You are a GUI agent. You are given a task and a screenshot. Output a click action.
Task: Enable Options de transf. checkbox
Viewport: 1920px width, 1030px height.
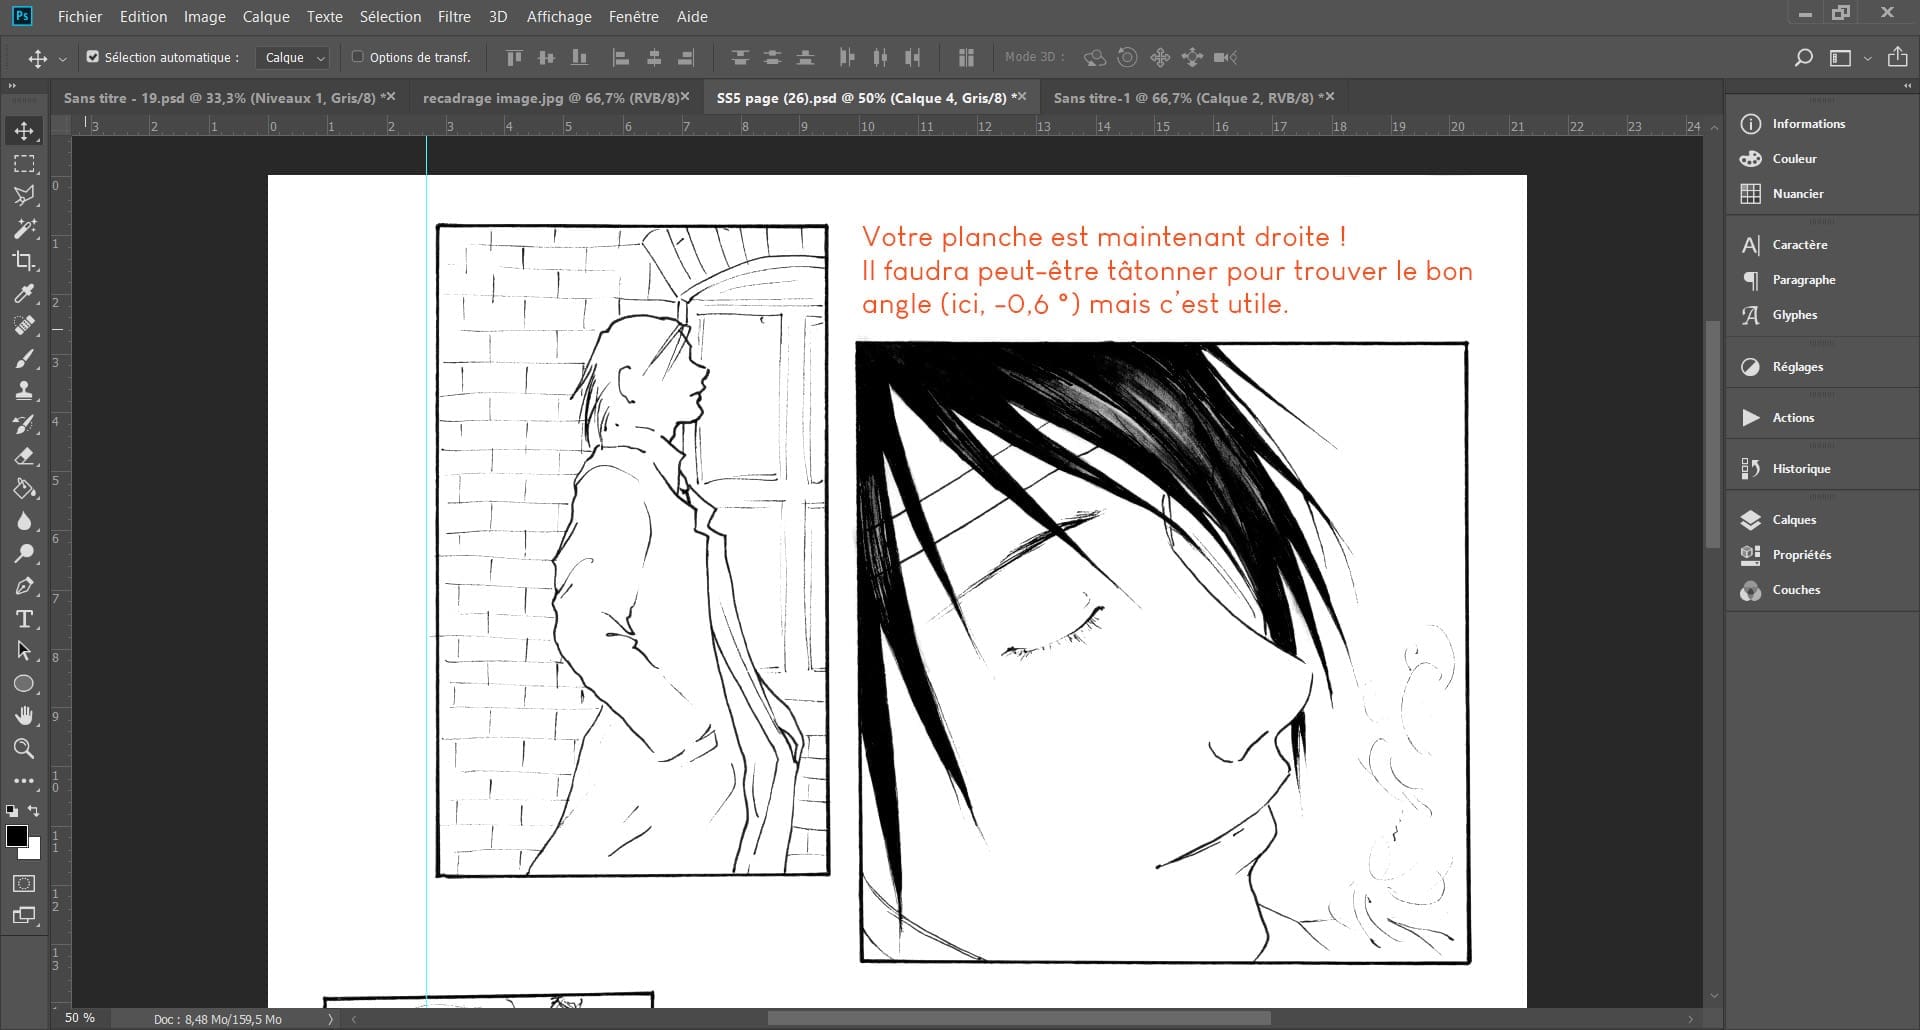357,57
